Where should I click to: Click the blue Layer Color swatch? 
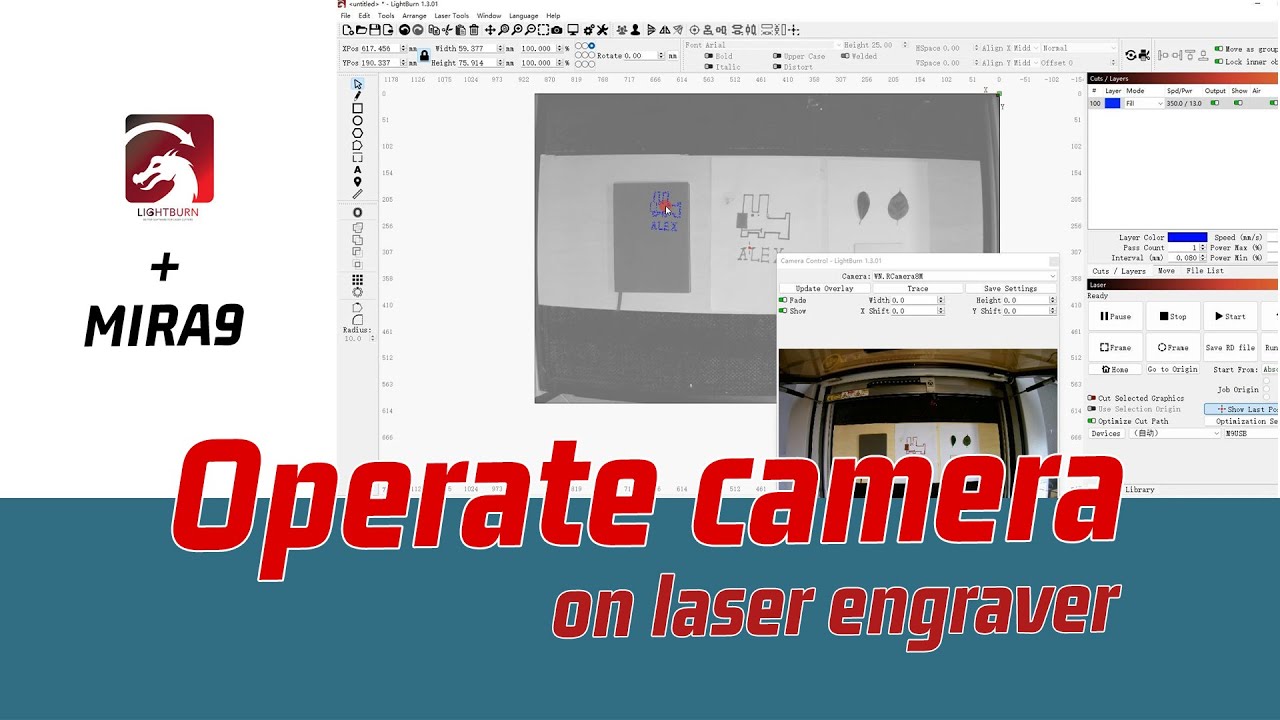pyautogui.click(x=1187, y=237)
